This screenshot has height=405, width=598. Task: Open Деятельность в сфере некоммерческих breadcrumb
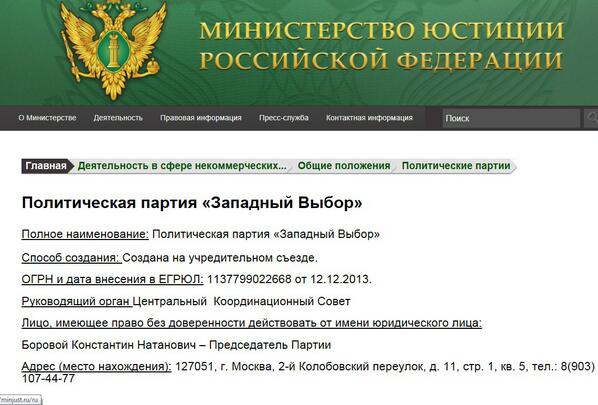pos(182,166)
